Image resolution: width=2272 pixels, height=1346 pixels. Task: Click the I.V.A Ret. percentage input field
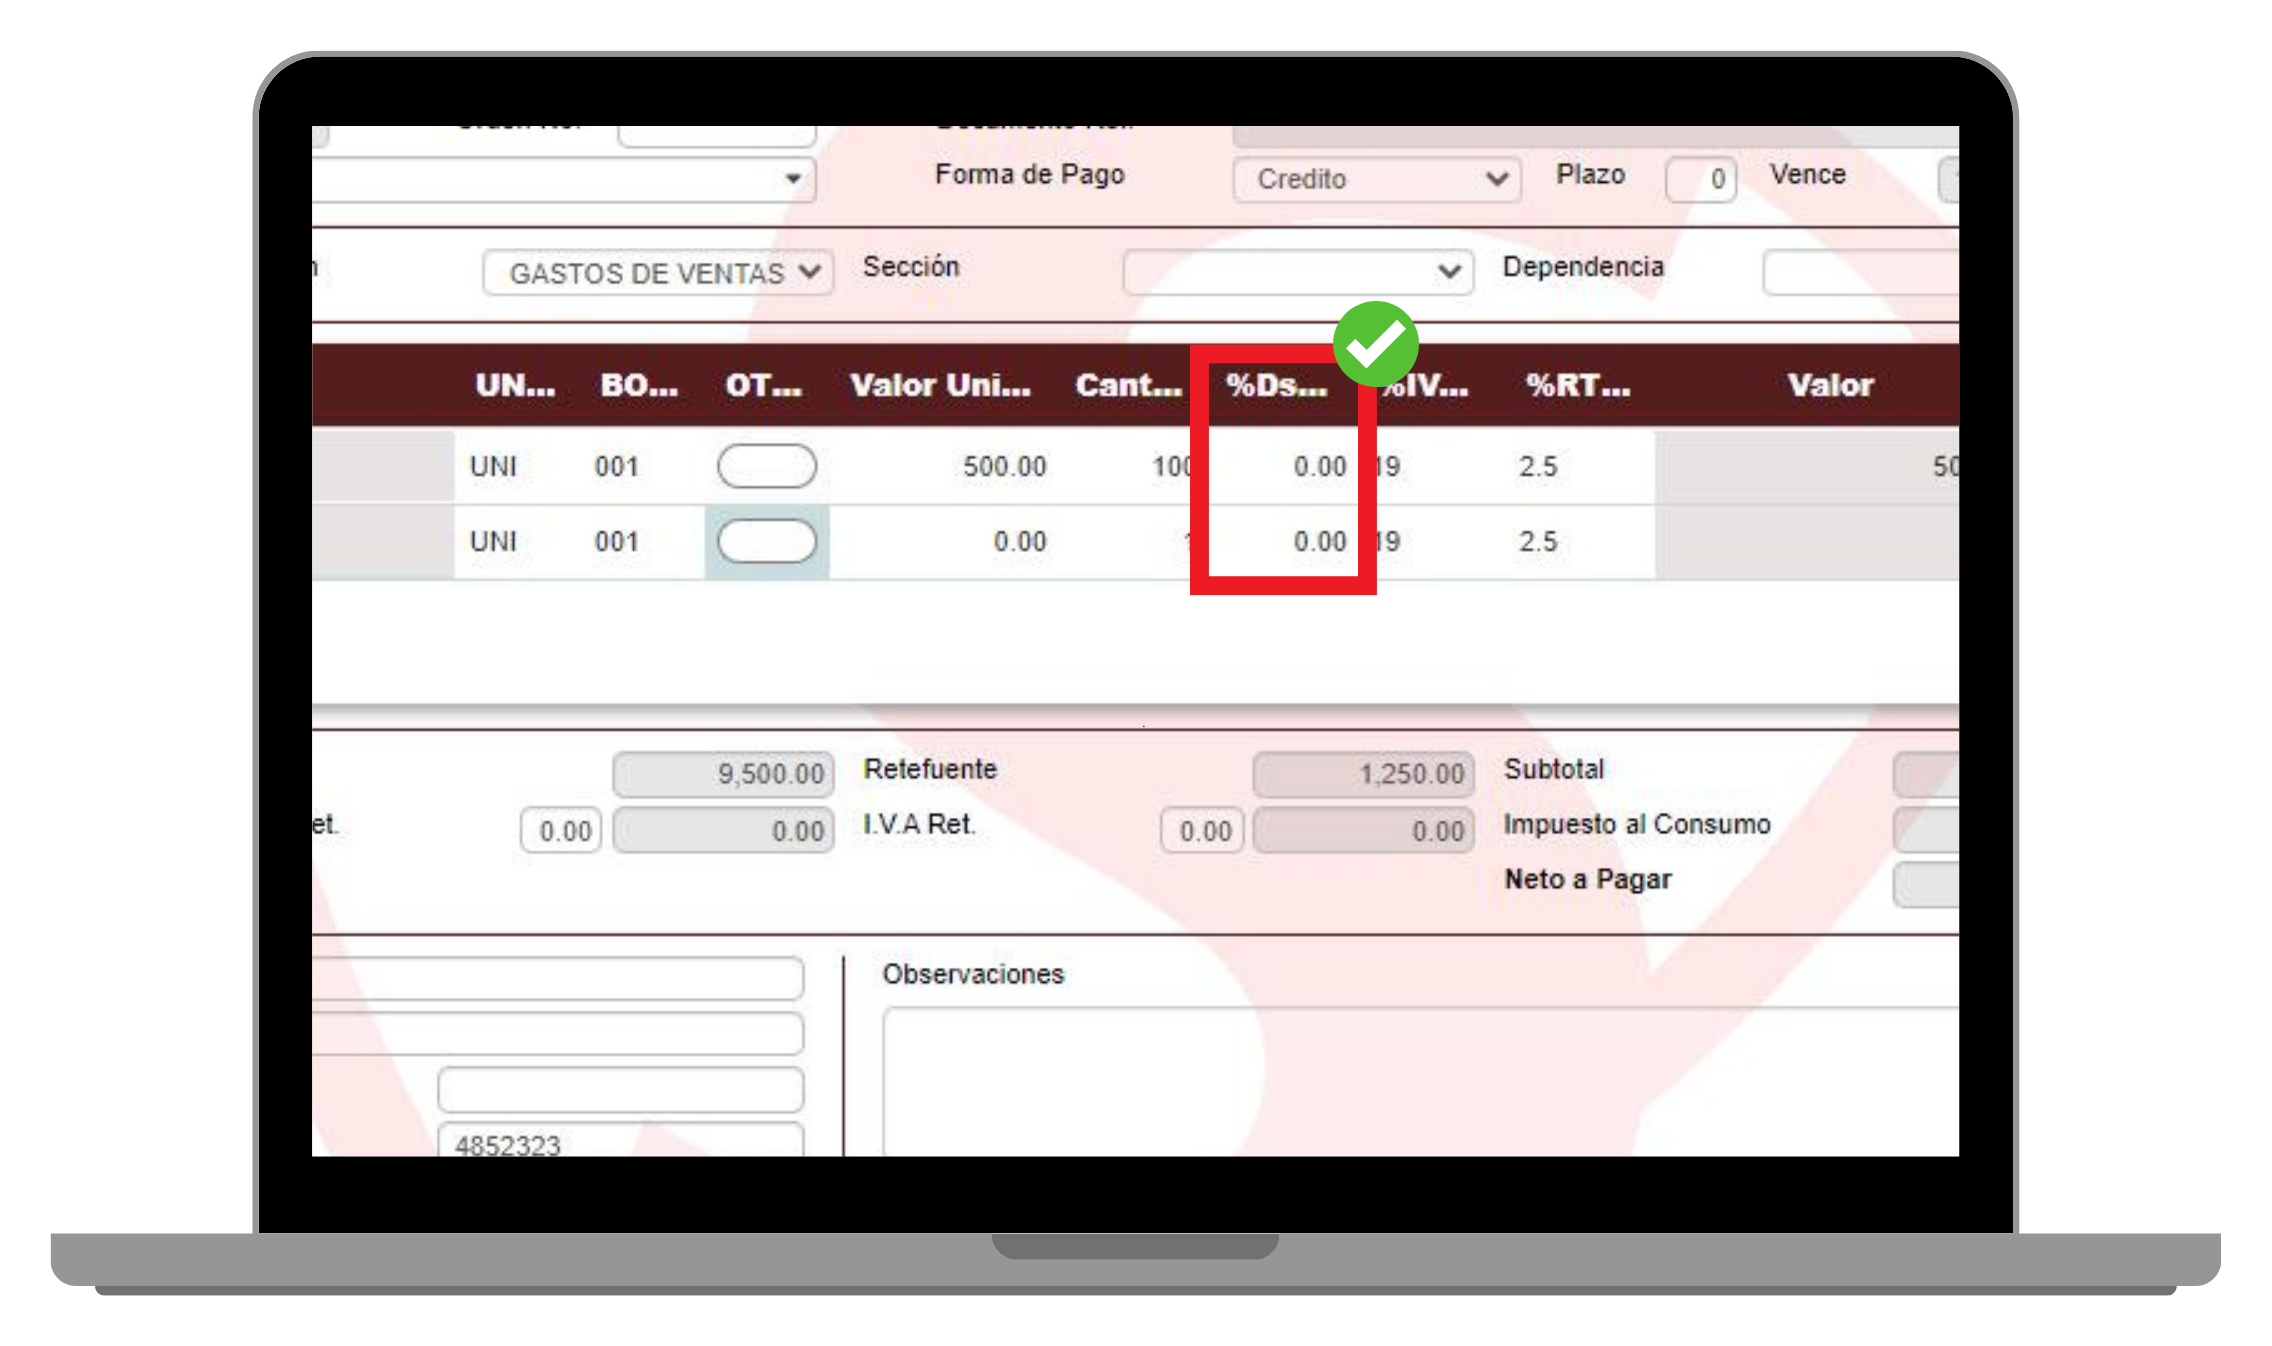(x=1203, y=831)
